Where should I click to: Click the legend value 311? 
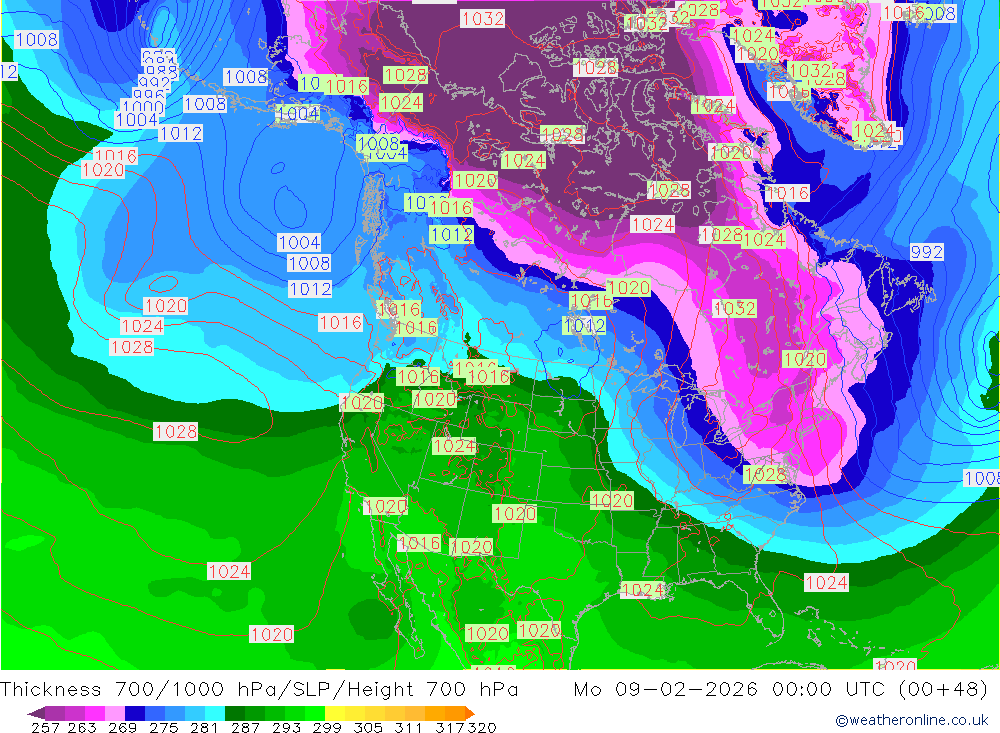pyautogui.click(x=408, y=727)
